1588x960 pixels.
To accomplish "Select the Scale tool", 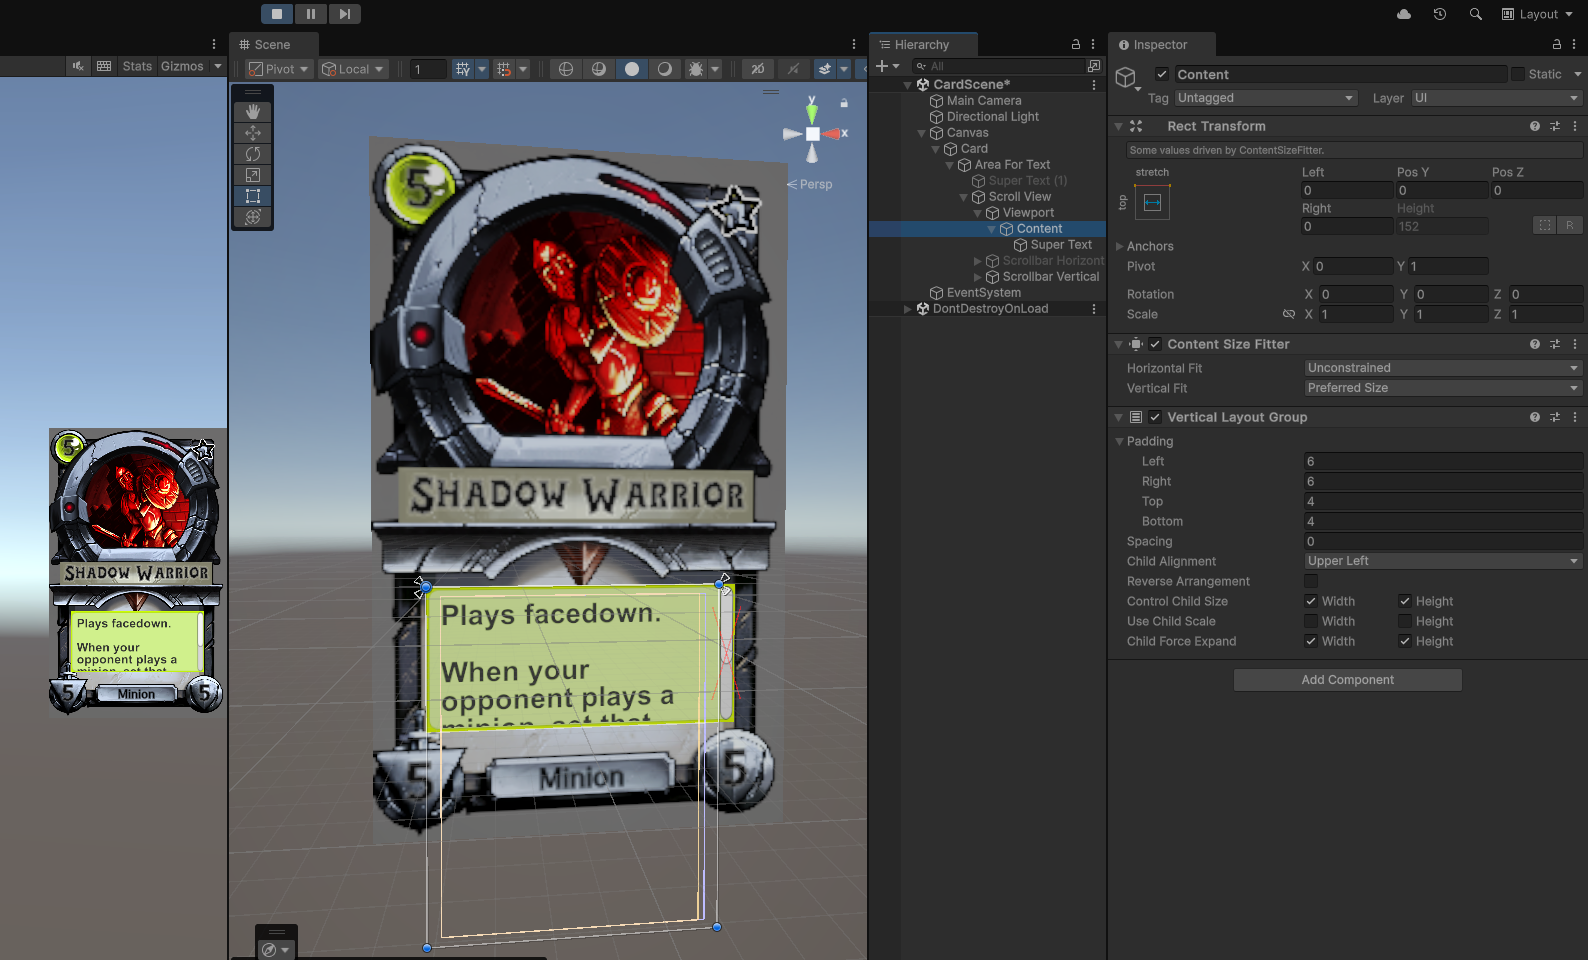I will pyautogui.click(x=253, y=175).
